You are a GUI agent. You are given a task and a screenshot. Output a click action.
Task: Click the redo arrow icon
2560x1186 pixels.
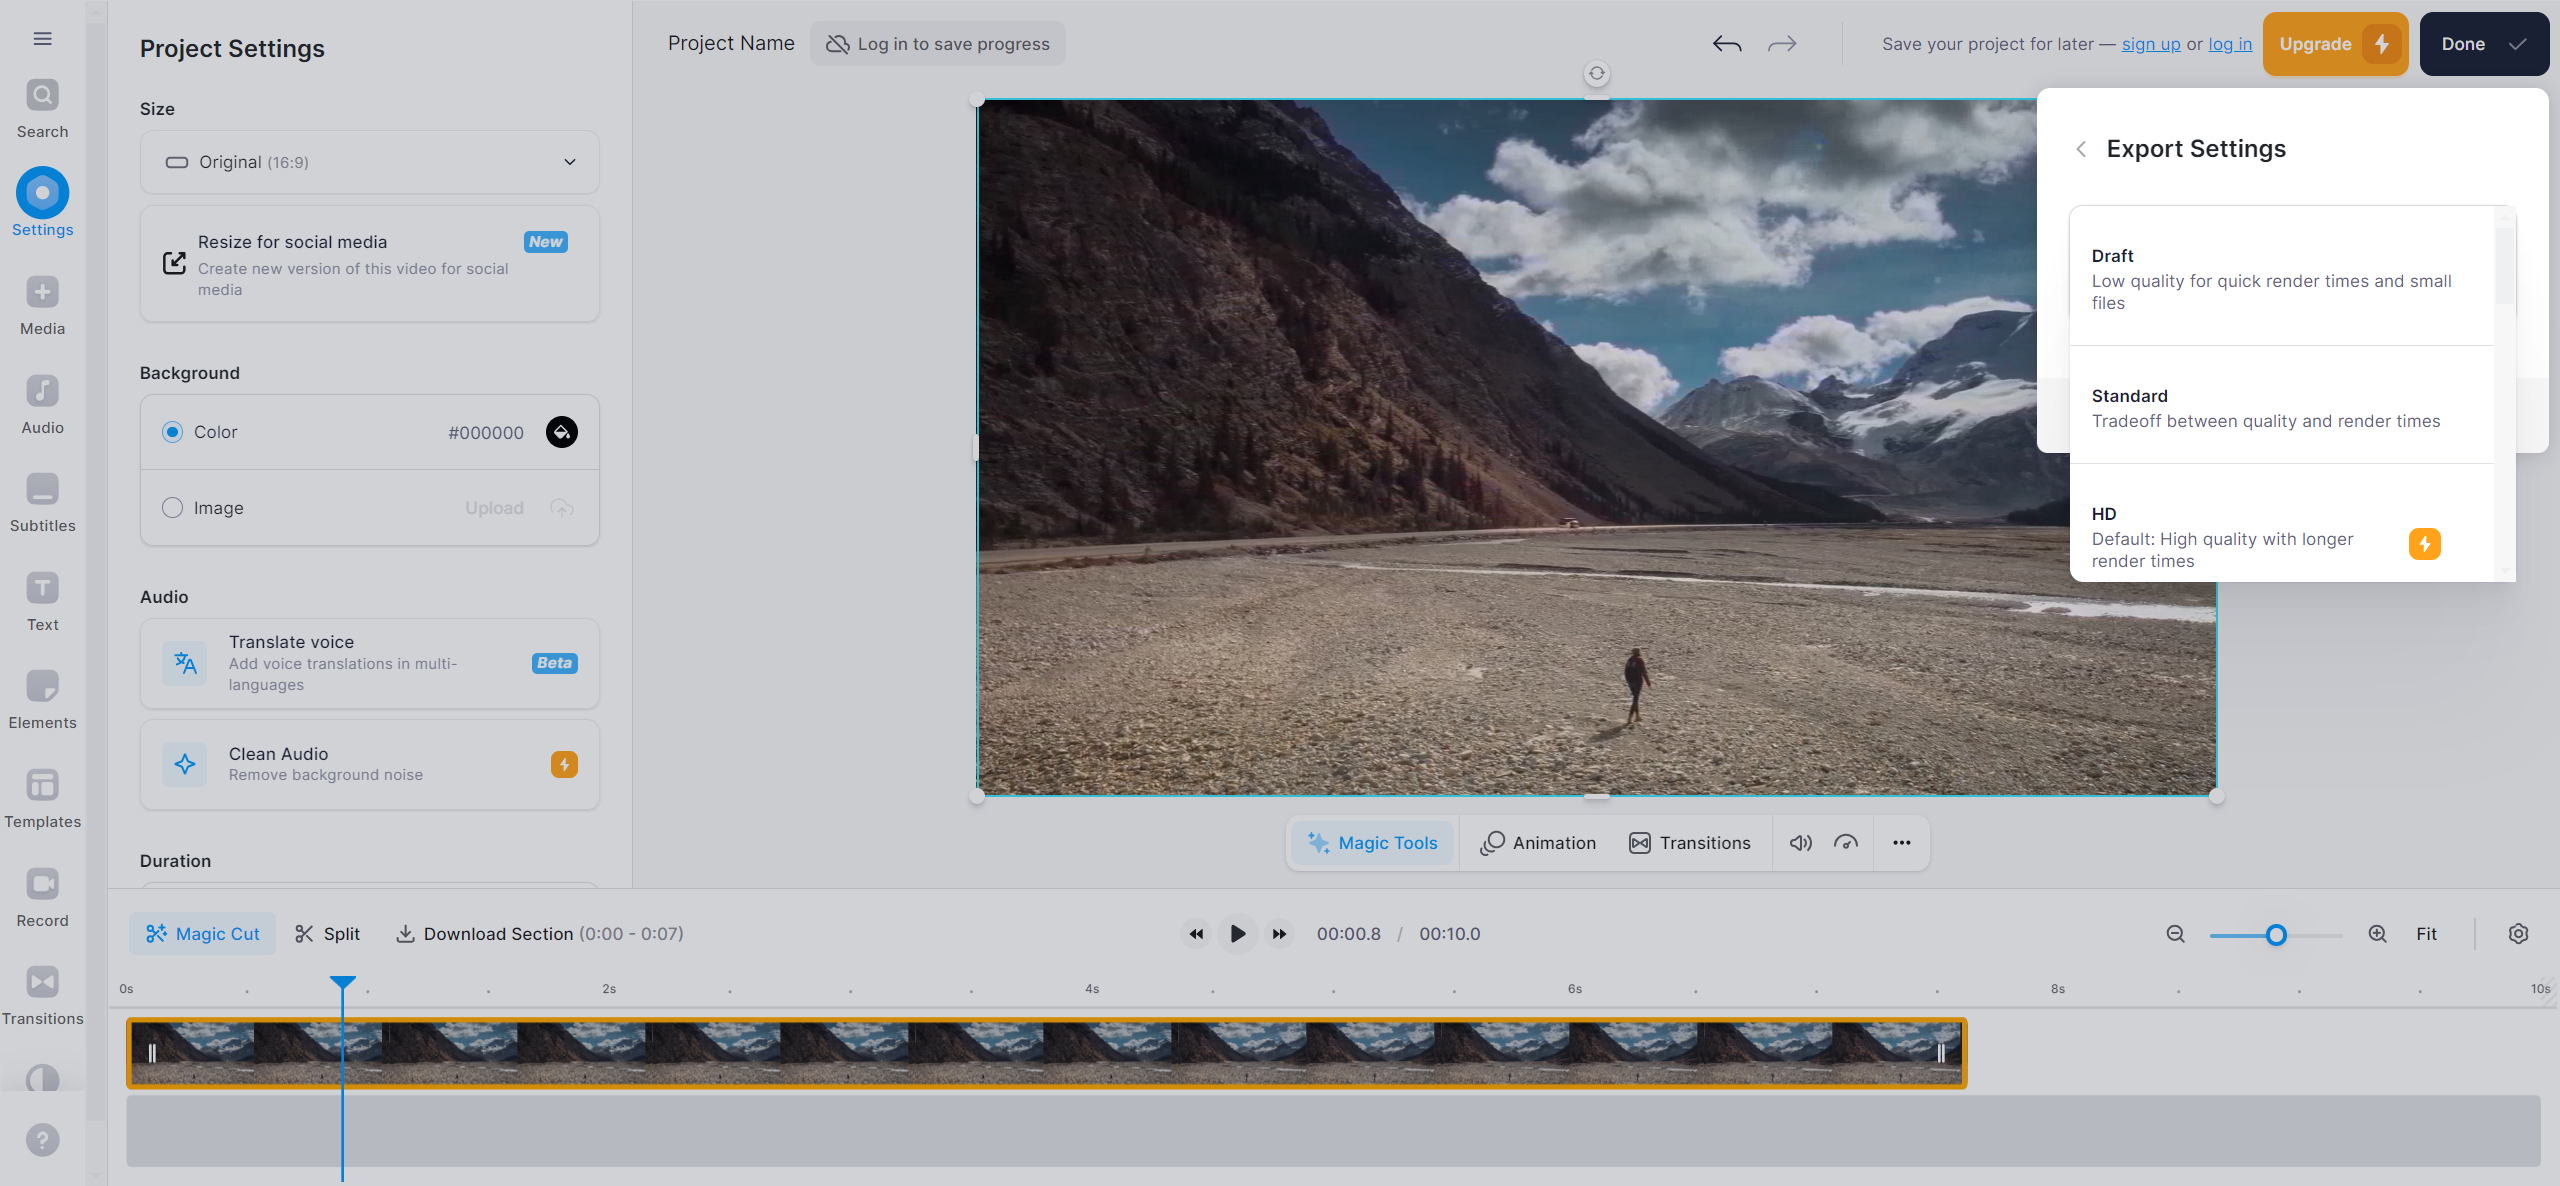coord(1782,44)
